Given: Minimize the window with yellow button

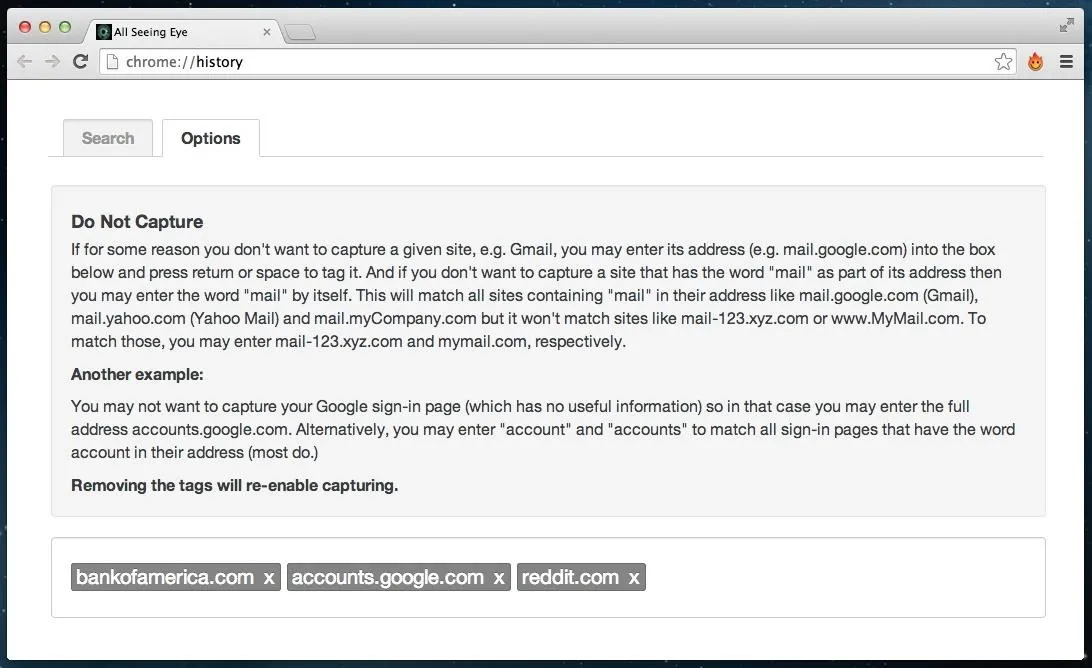Looking at the screenshot, I should (x=45, y=27).
